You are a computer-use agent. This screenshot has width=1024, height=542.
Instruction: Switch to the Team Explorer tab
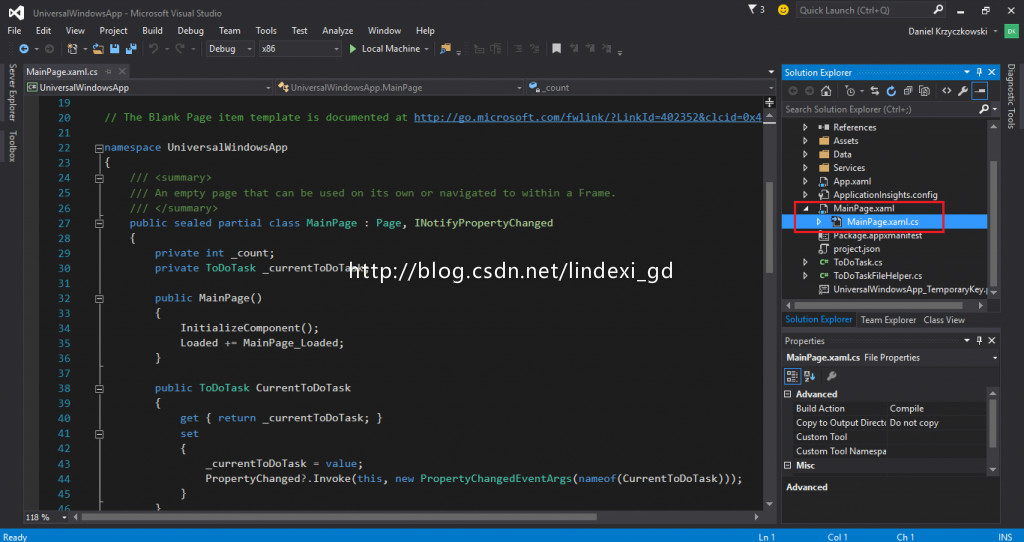click(888, 320)
